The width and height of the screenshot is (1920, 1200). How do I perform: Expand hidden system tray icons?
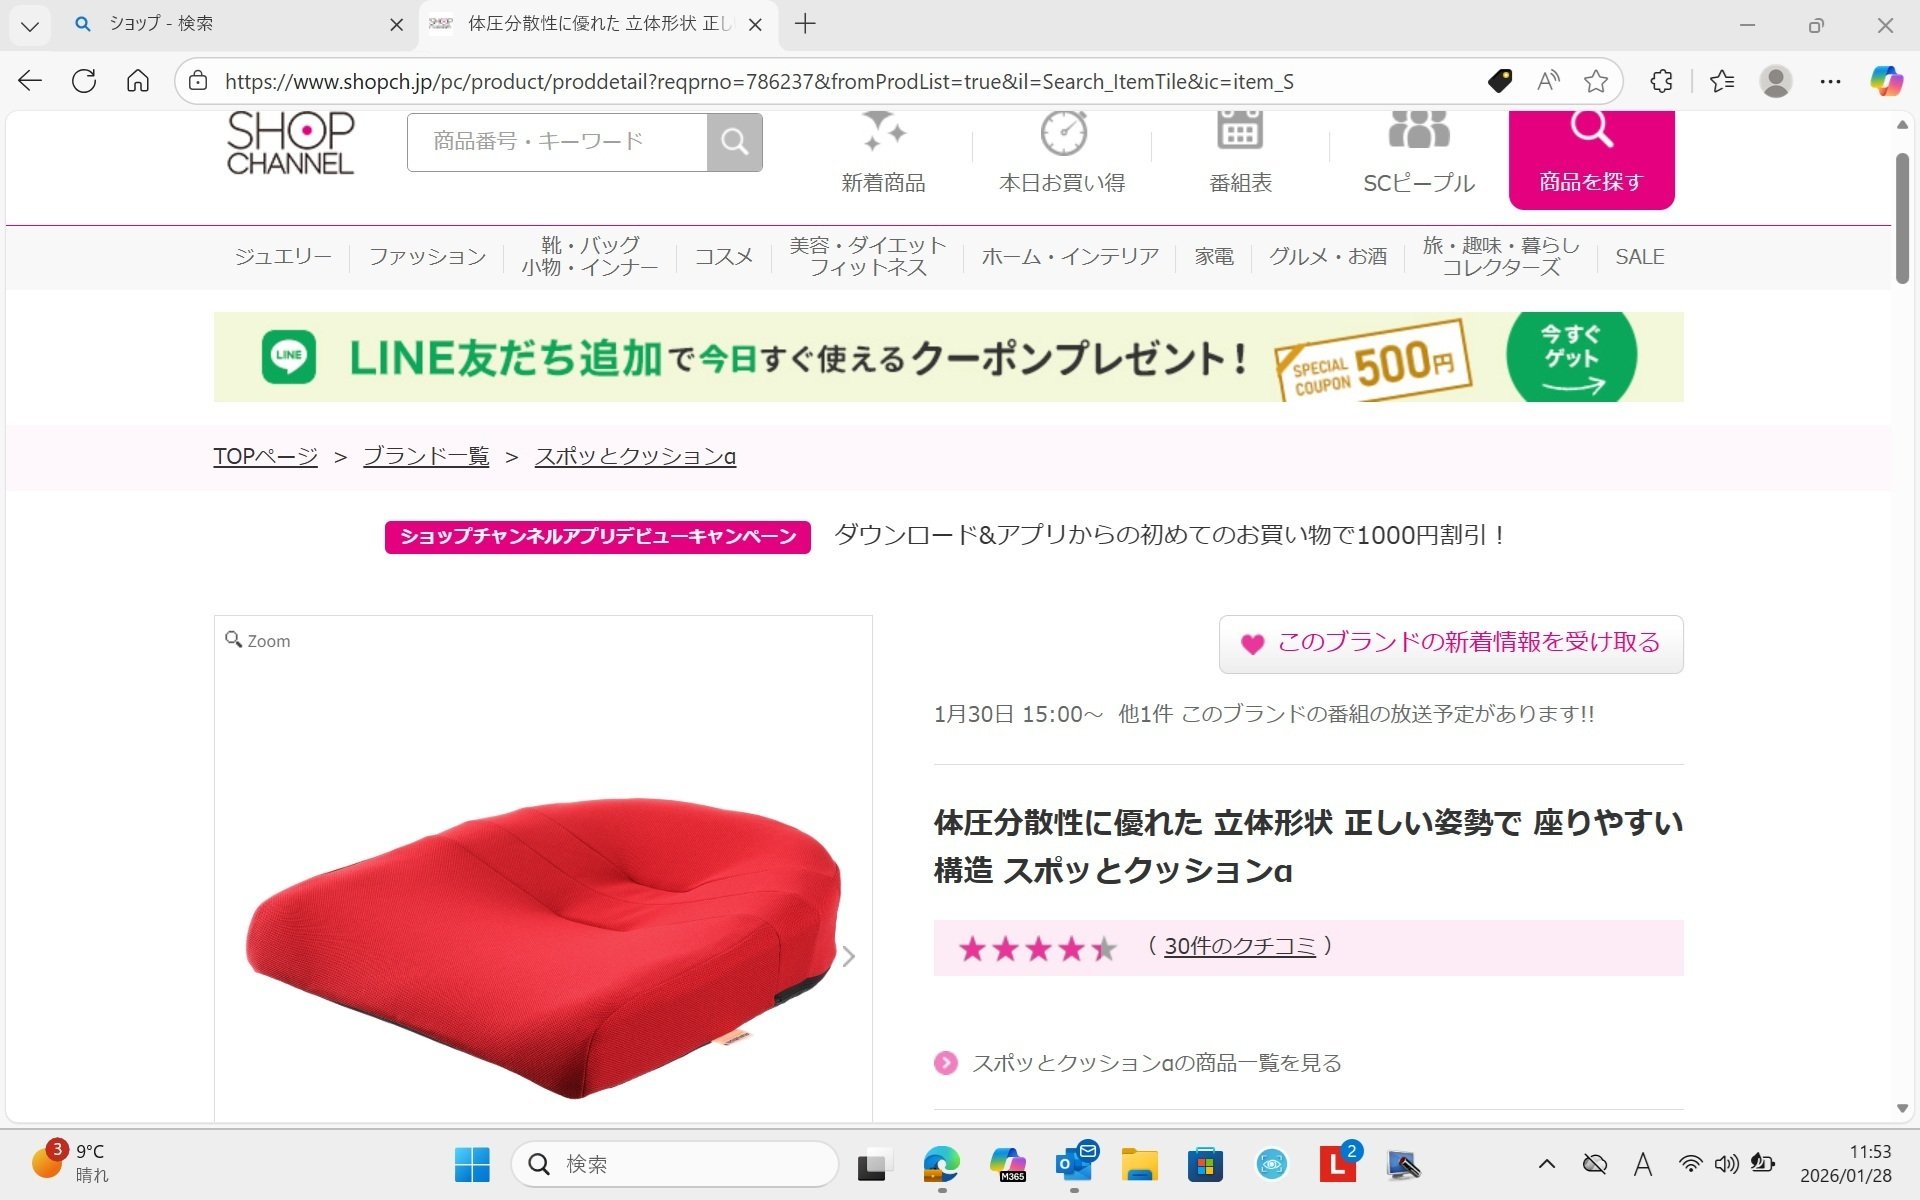coord(1546,1164)
